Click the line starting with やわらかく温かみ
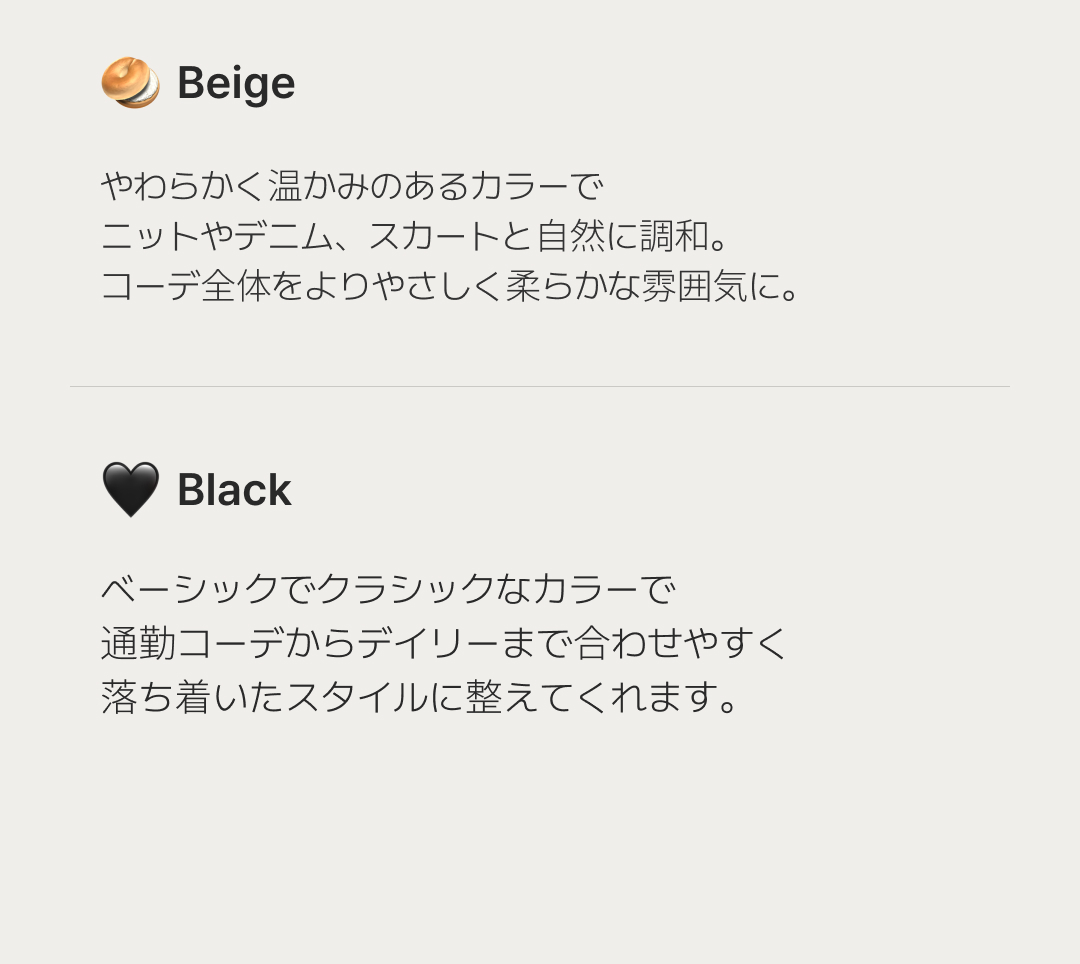Screen dimensions: 1080x964 click(x=352, y=186)
